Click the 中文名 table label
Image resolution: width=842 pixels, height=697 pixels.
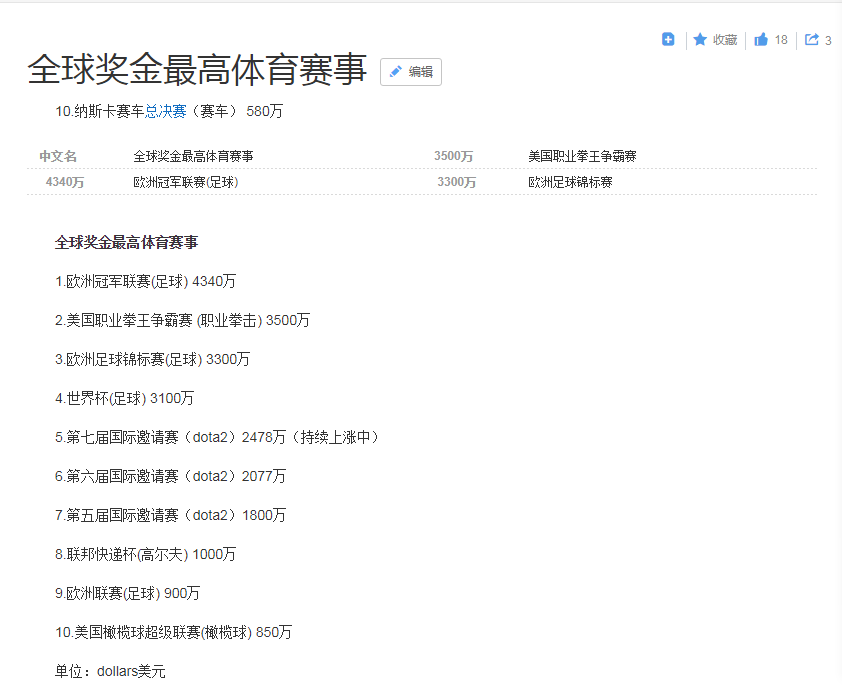pyautogui.click(x=58, y=156)
